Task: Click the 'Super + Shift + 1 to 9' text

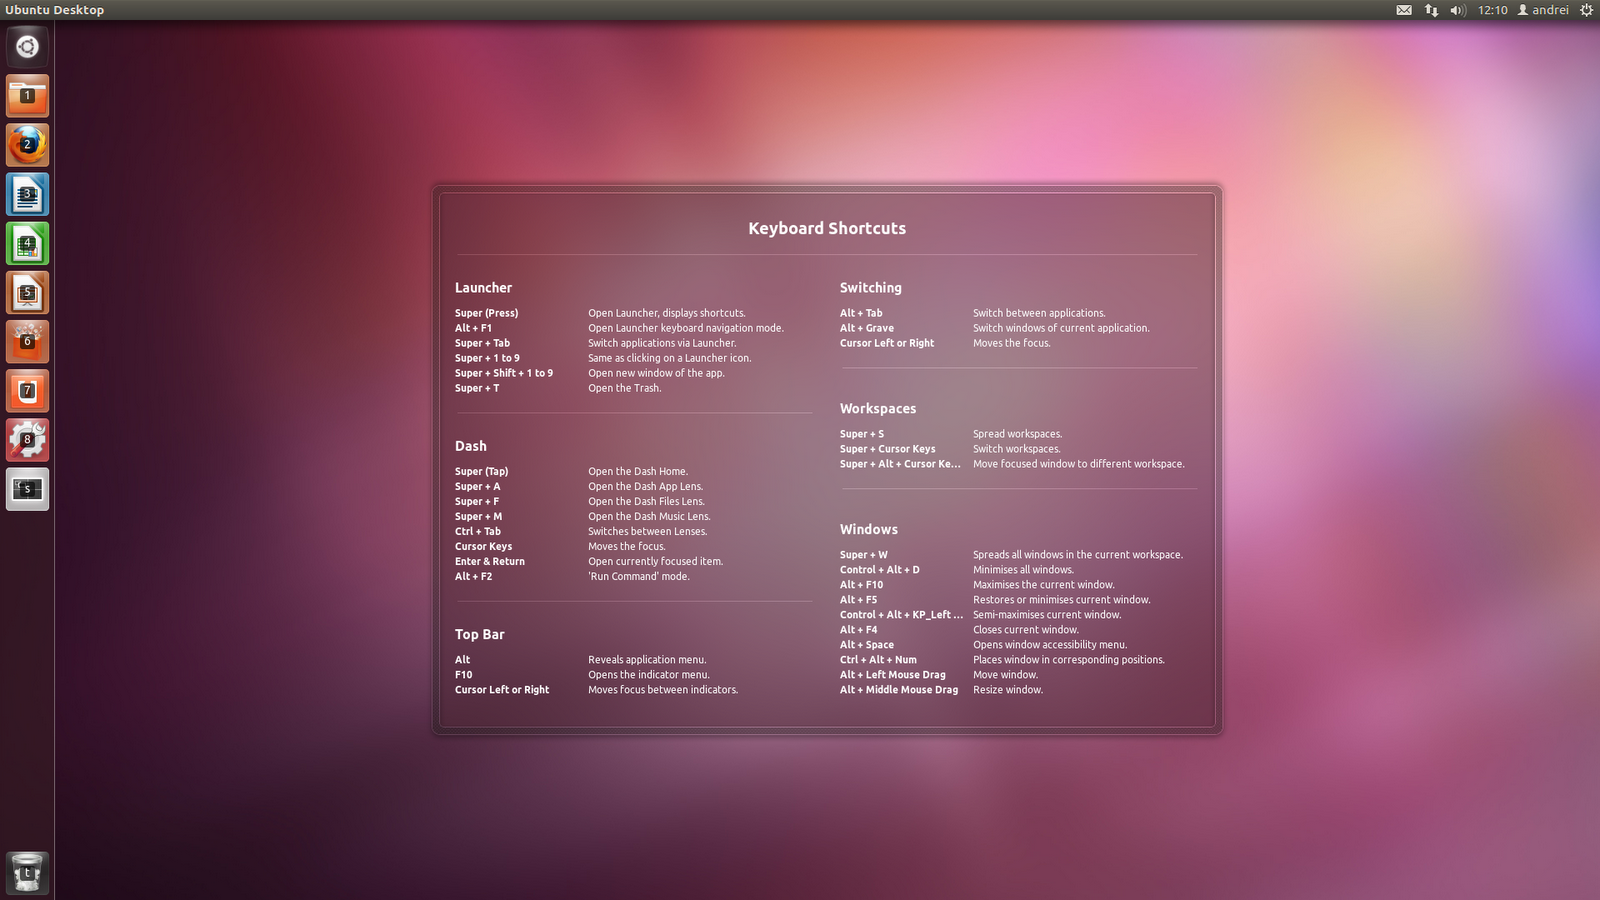Action: coord(504,373)
